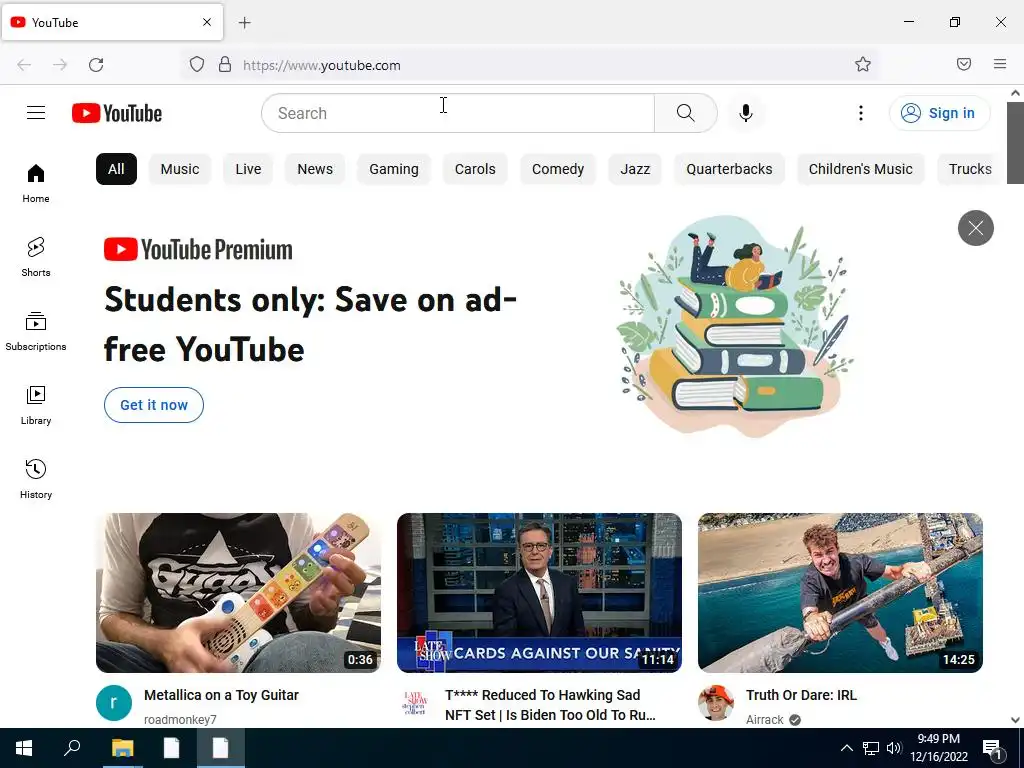
Task: Open Library from sidebar
Action: 36,406
